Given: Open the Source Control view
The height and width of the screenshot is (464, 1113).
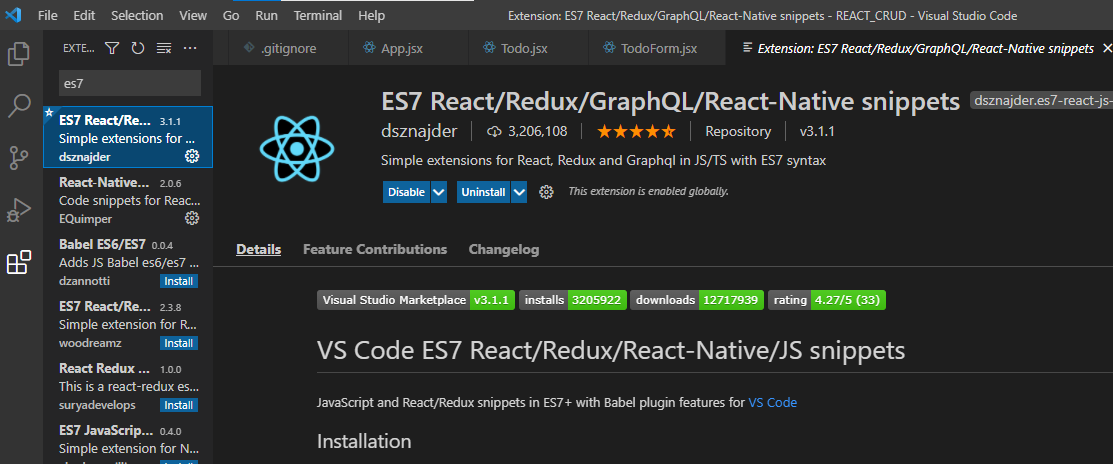Looking at the screenshot, I should [18, 158].
